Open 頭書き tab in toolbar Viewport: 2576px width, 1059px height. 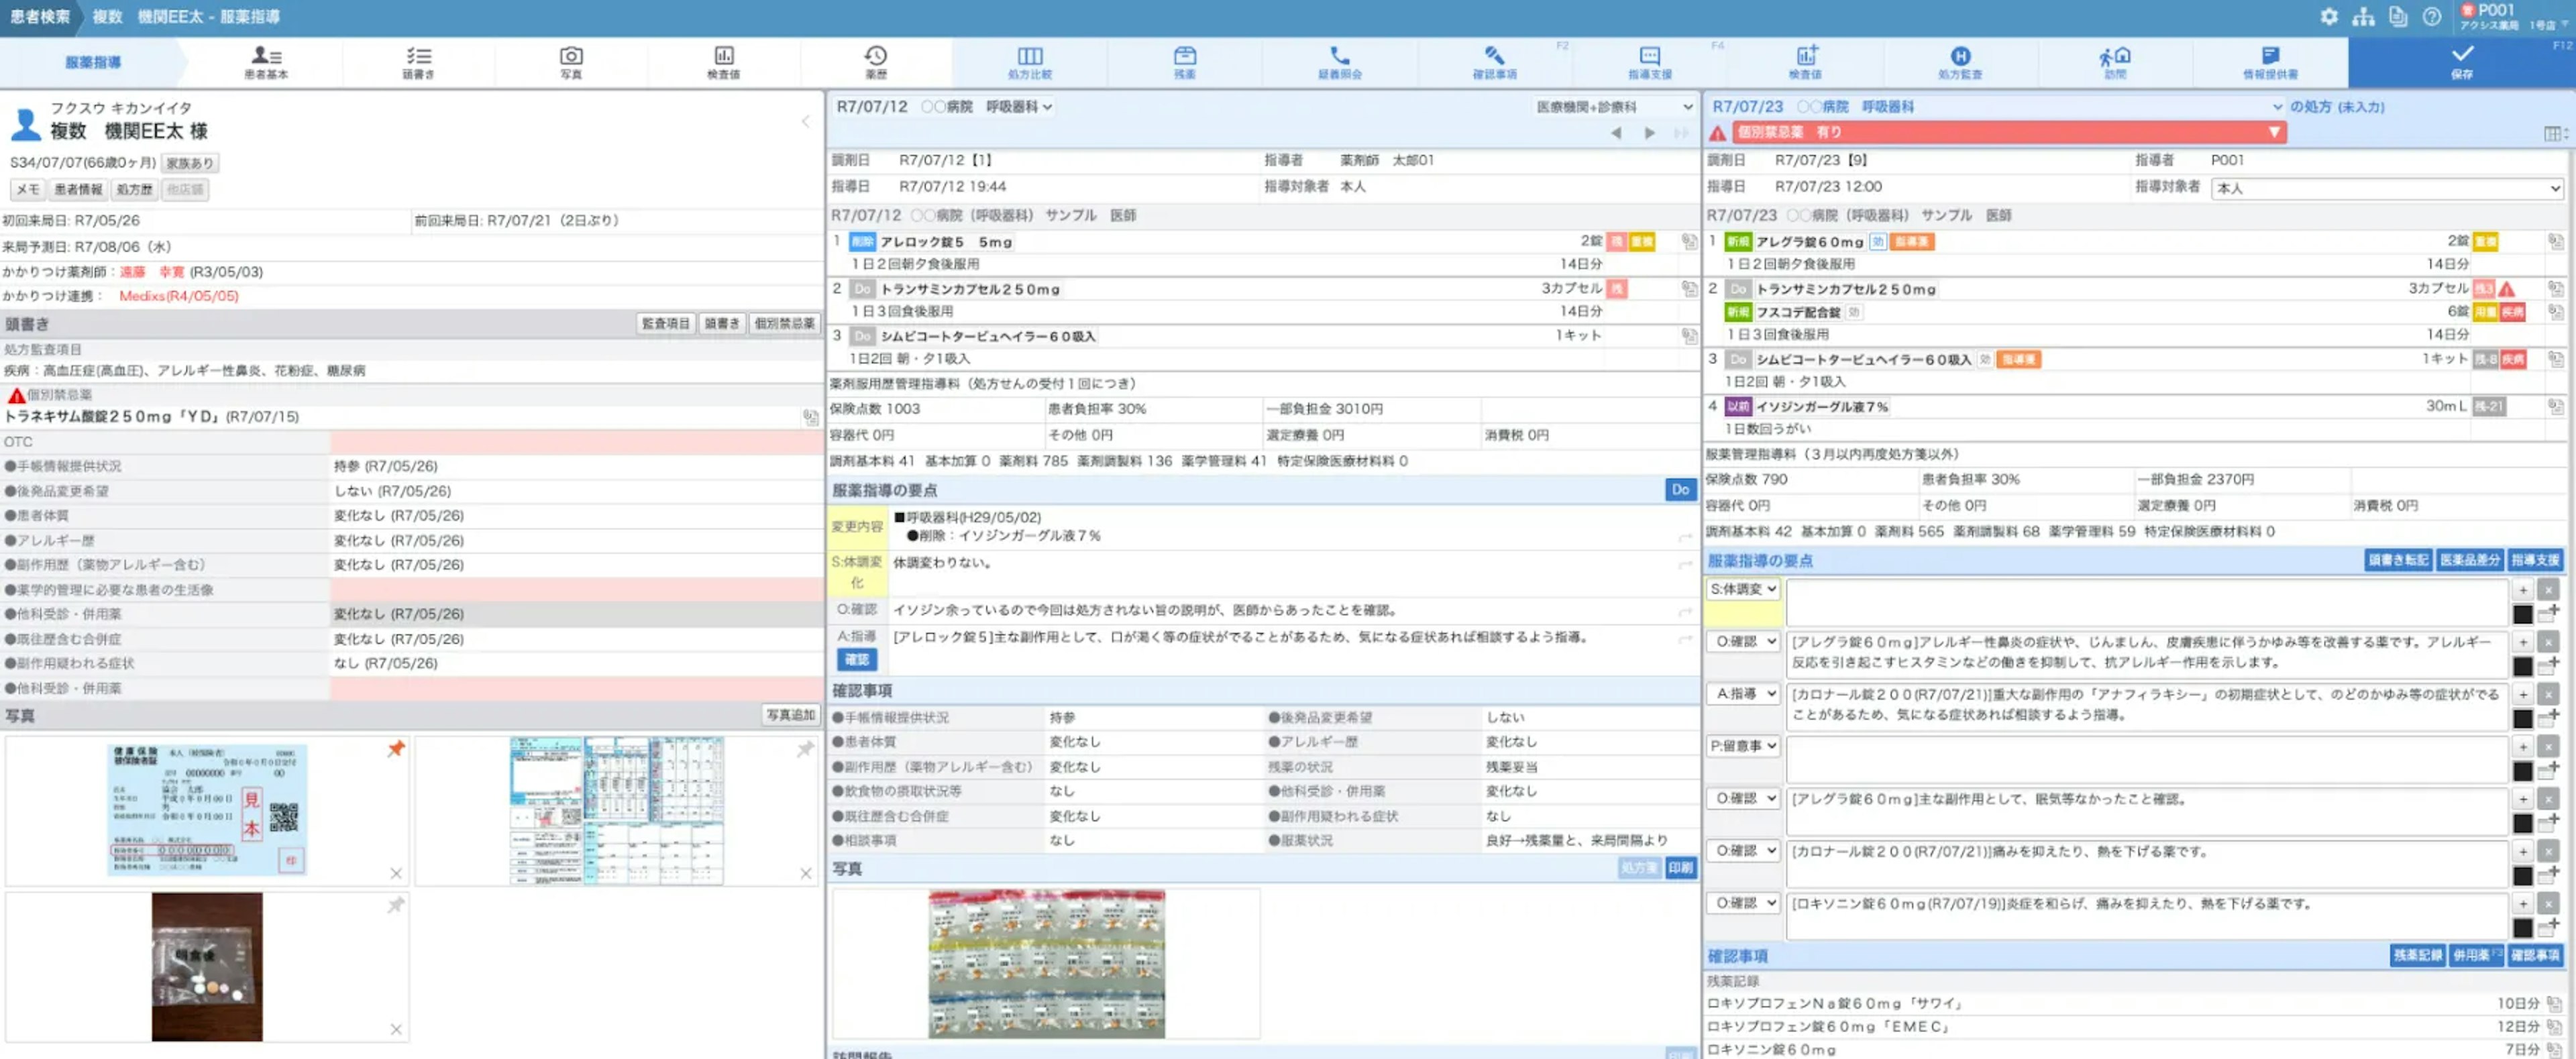pos(418,62)
